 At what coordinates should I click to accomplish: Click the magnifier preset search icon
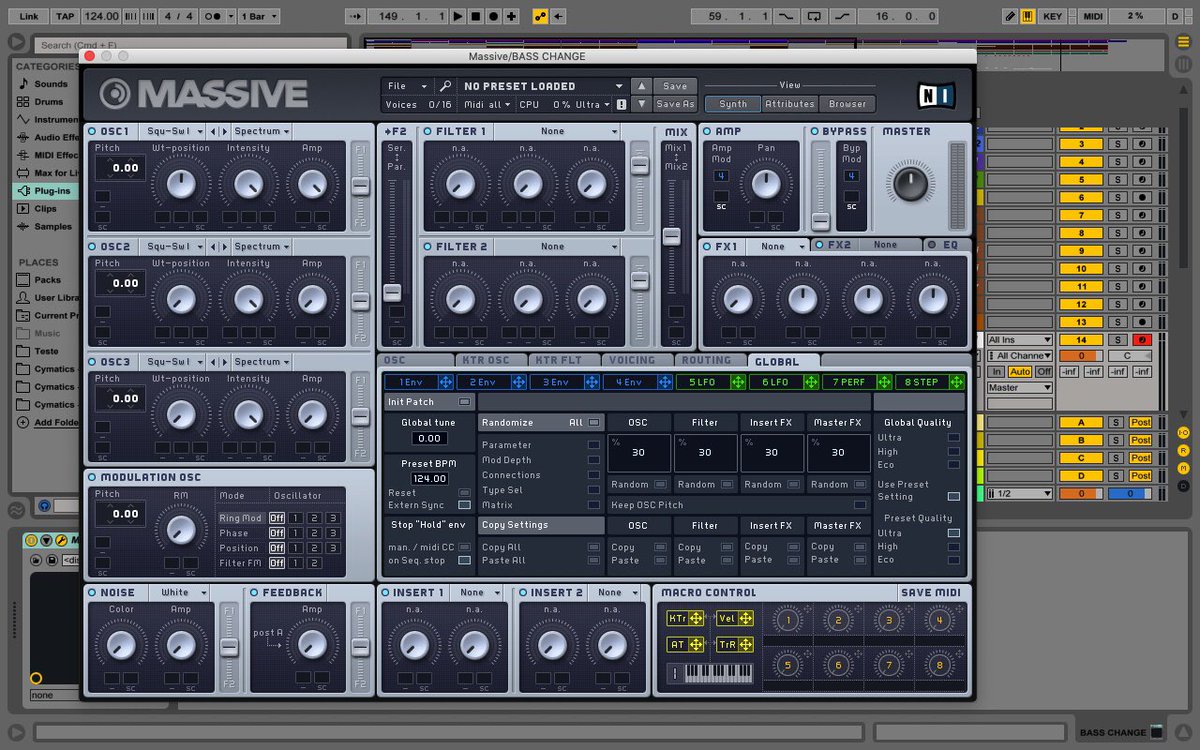446,86
